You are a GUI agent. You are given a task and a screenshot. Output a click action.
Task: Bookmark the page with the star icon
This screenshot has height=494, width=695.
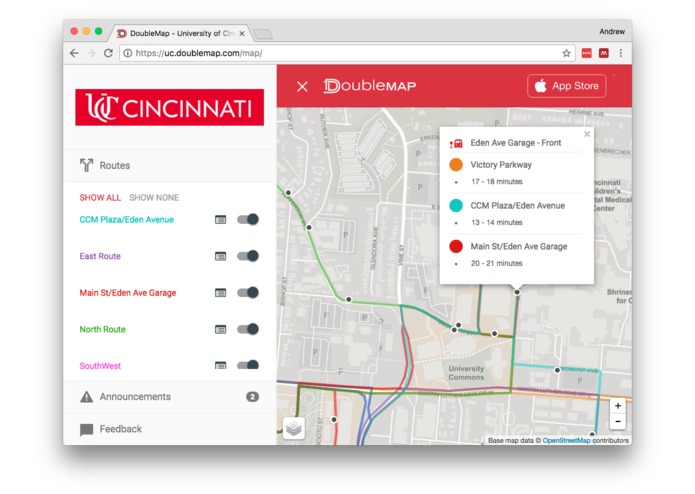coord(566,53)
